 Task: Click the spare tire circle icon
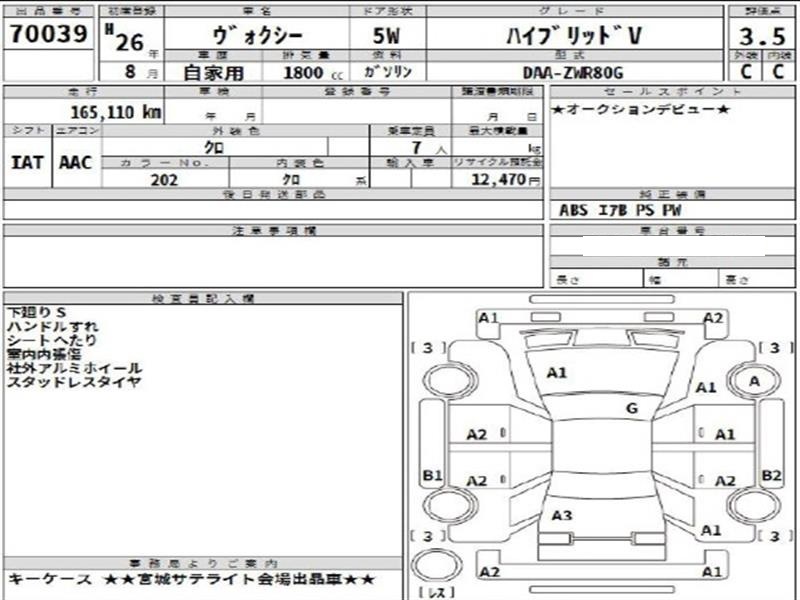(x=436, y=566)
